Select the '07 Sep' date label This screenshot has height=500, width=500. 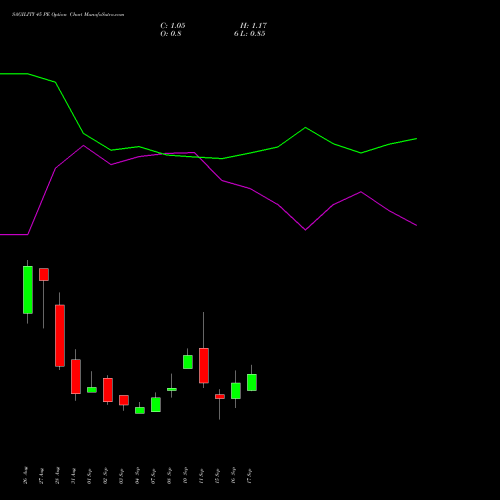154,475
